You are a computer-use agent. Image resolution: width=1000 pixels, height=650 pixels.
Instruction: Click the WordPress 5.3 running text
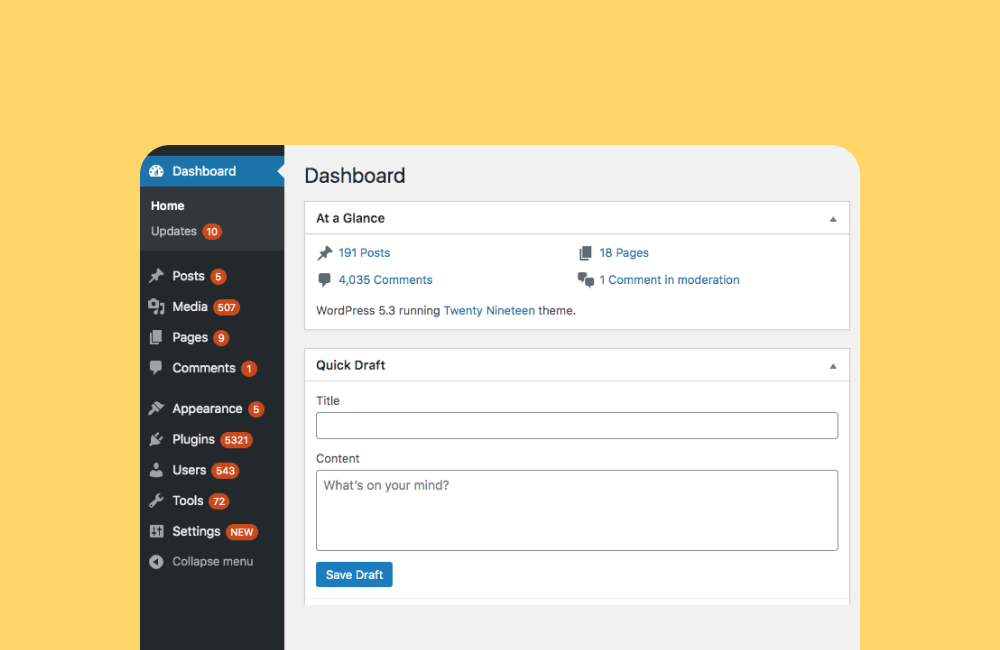[378, 311]
